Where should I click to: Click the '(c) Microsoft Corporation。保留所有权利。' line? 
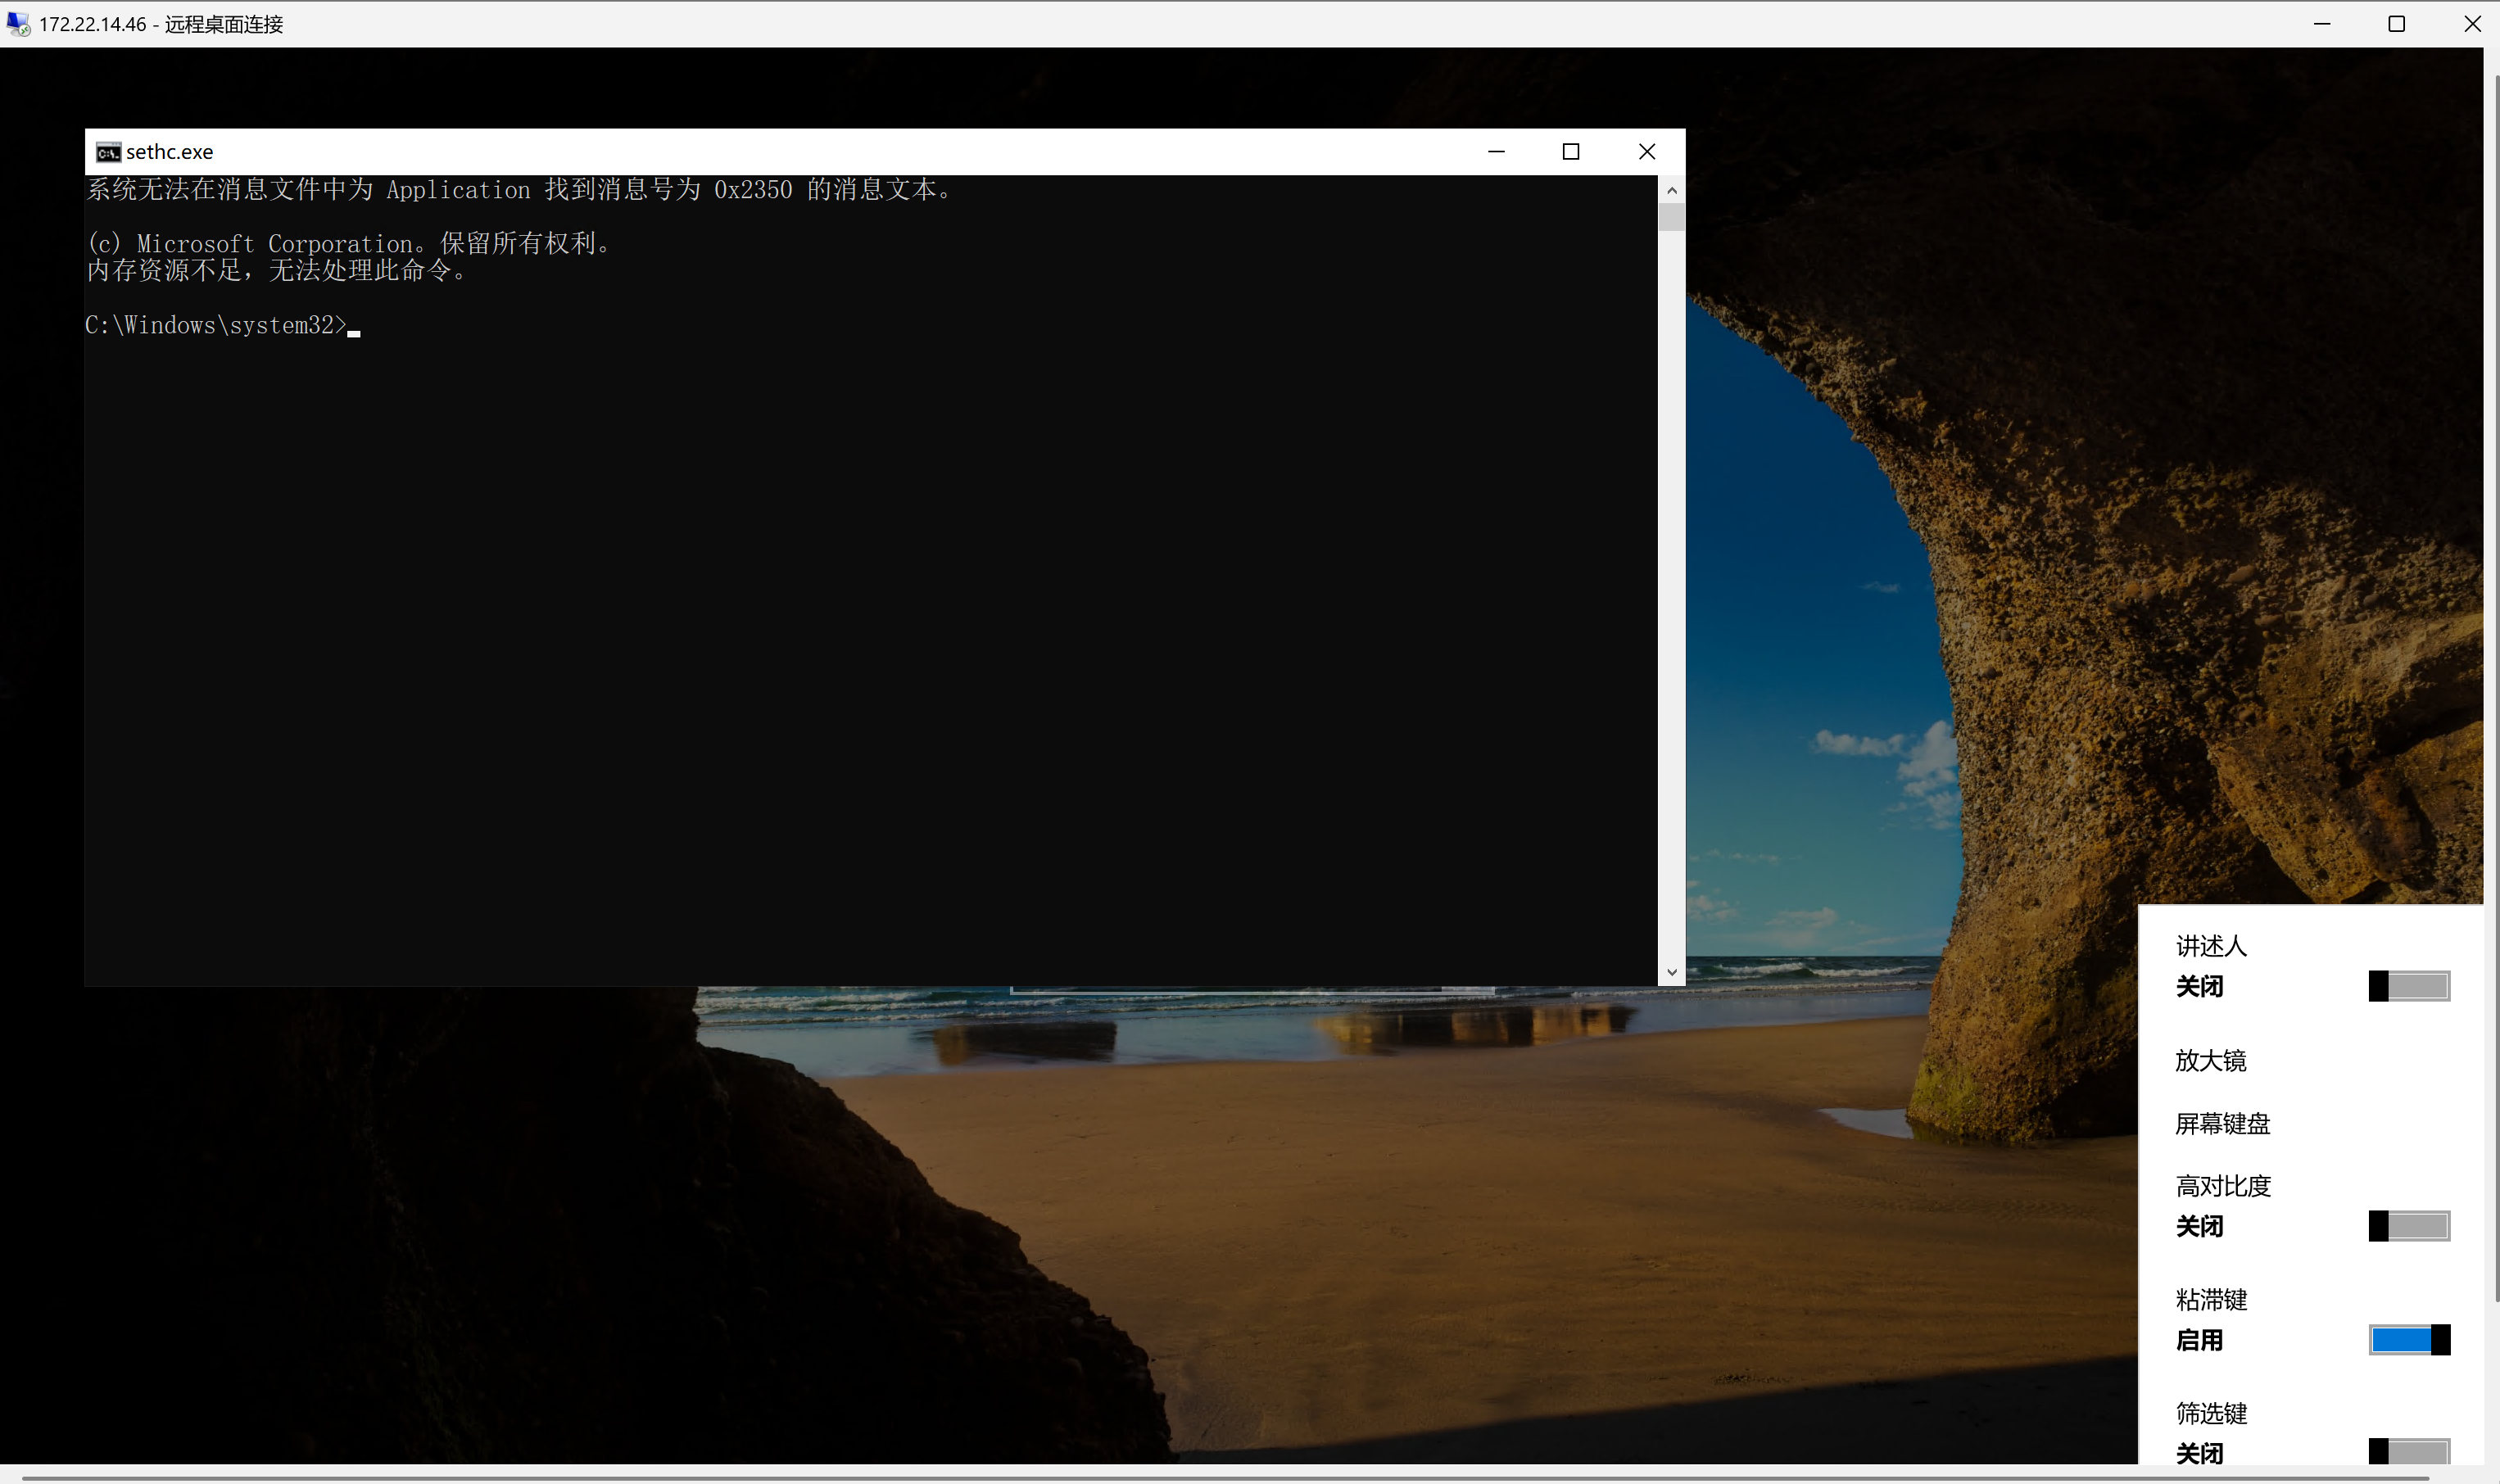(348, 243)
